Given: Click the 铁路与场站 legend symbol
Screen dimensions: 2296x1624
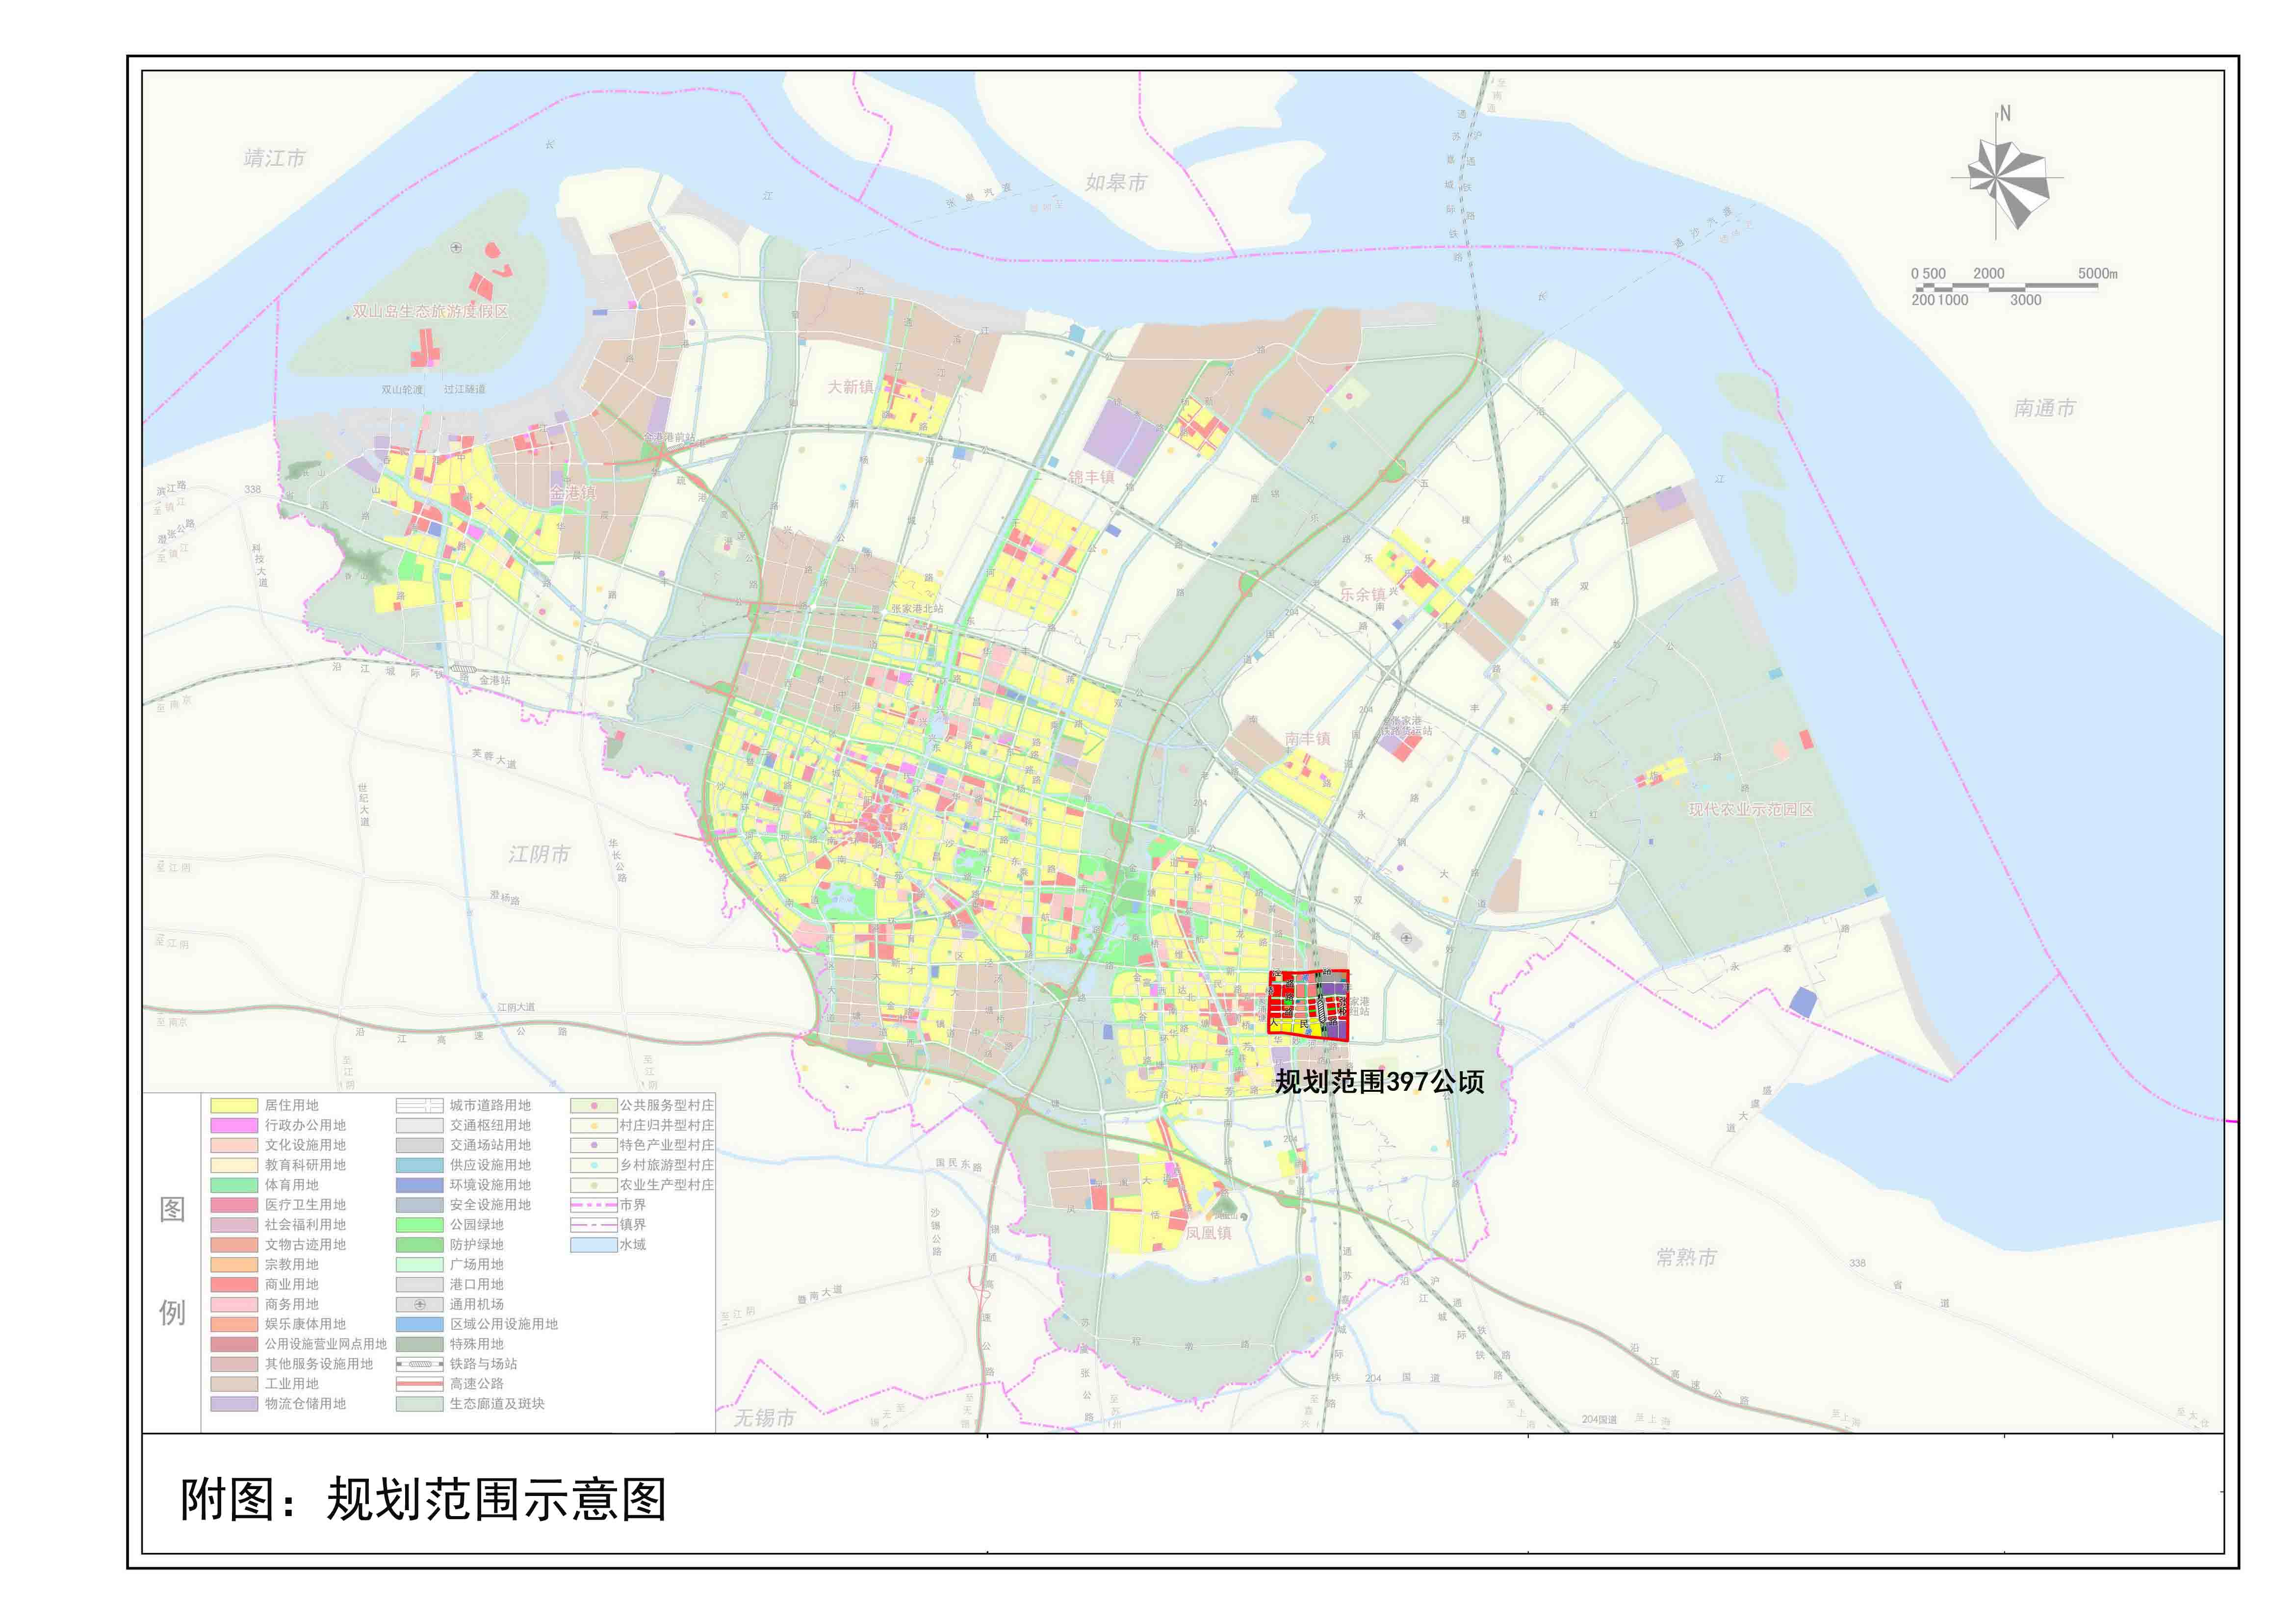Looking at the screenshot, I should coord(420,1364).
